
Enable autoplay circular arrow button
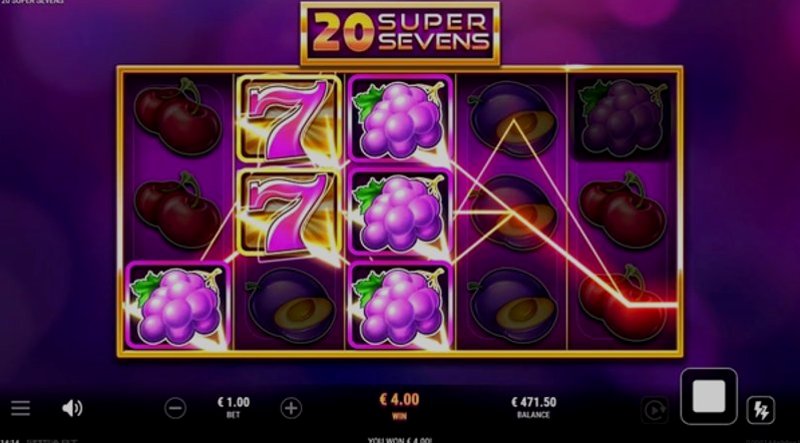(x=655, y=410)
